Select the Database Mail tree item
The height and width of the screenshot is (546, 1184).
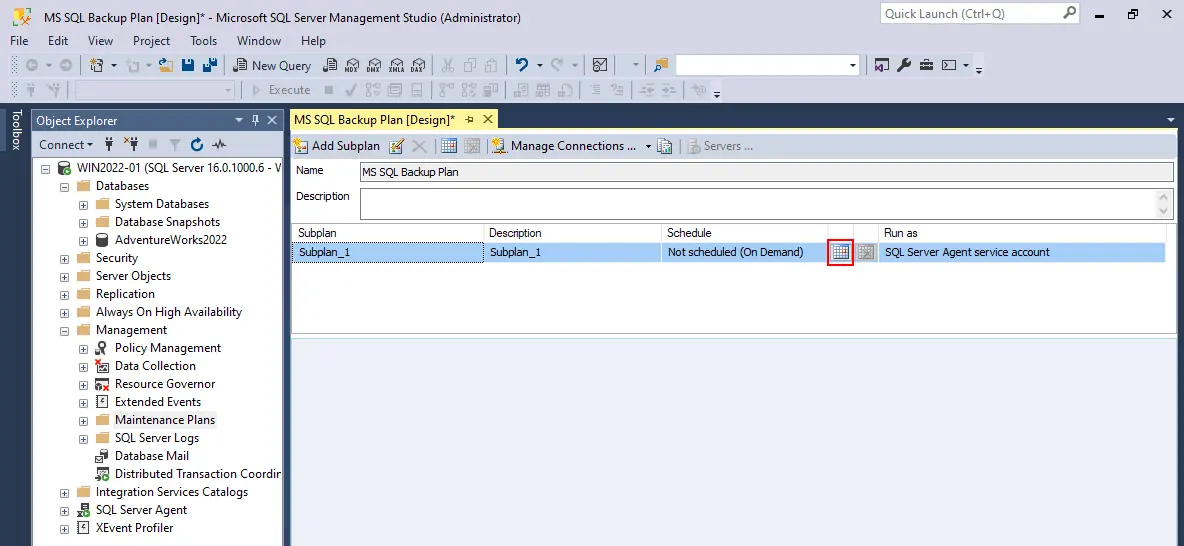(x=152, y=456)
